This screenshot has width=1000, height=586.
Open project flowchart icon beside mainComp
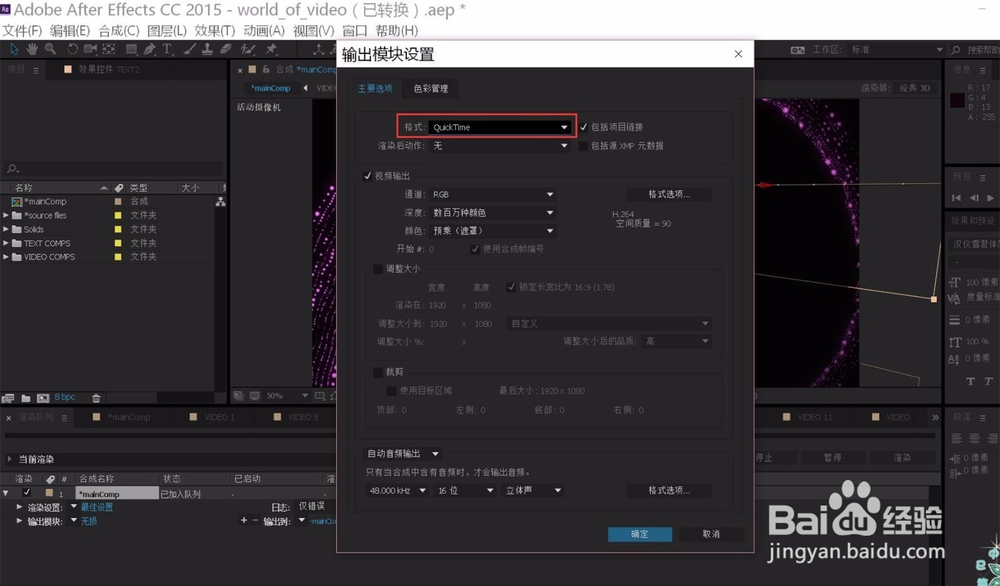tap(220, 201)
